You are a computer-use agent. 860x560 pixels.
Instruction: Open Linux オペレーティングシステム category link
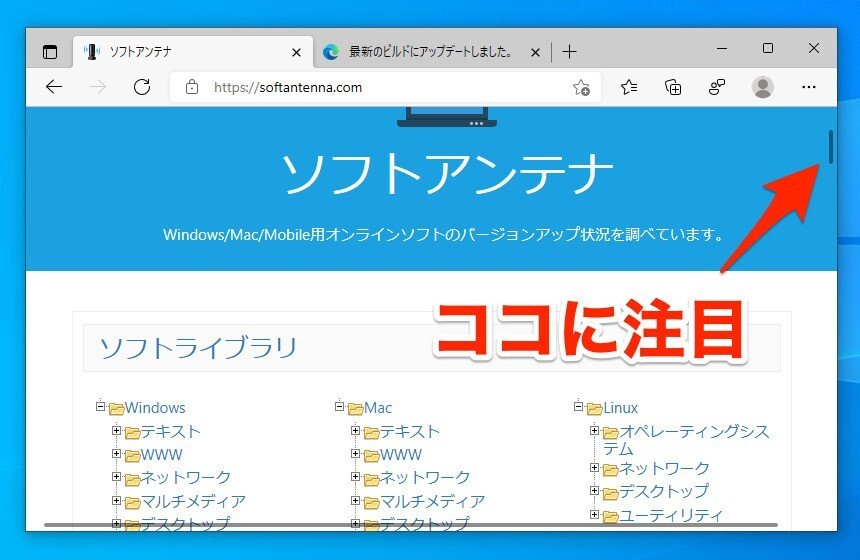pos(687,440)
